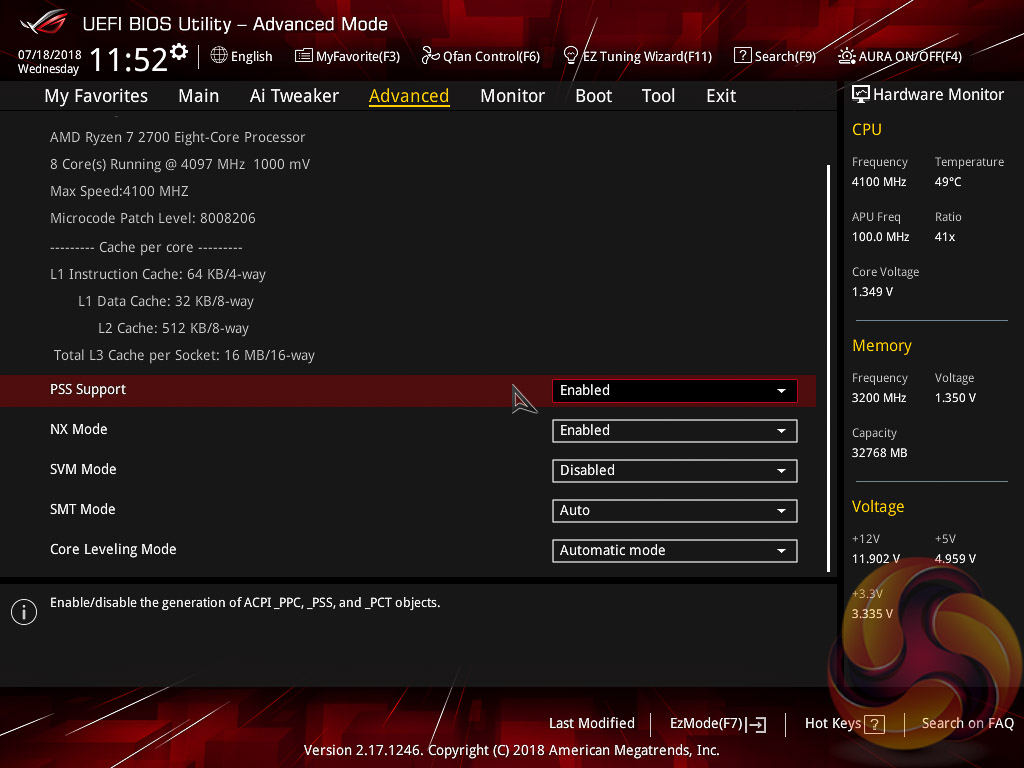Click the 11:52 clock display
Screen dimensions: 1024x768
tap(129, 59)
